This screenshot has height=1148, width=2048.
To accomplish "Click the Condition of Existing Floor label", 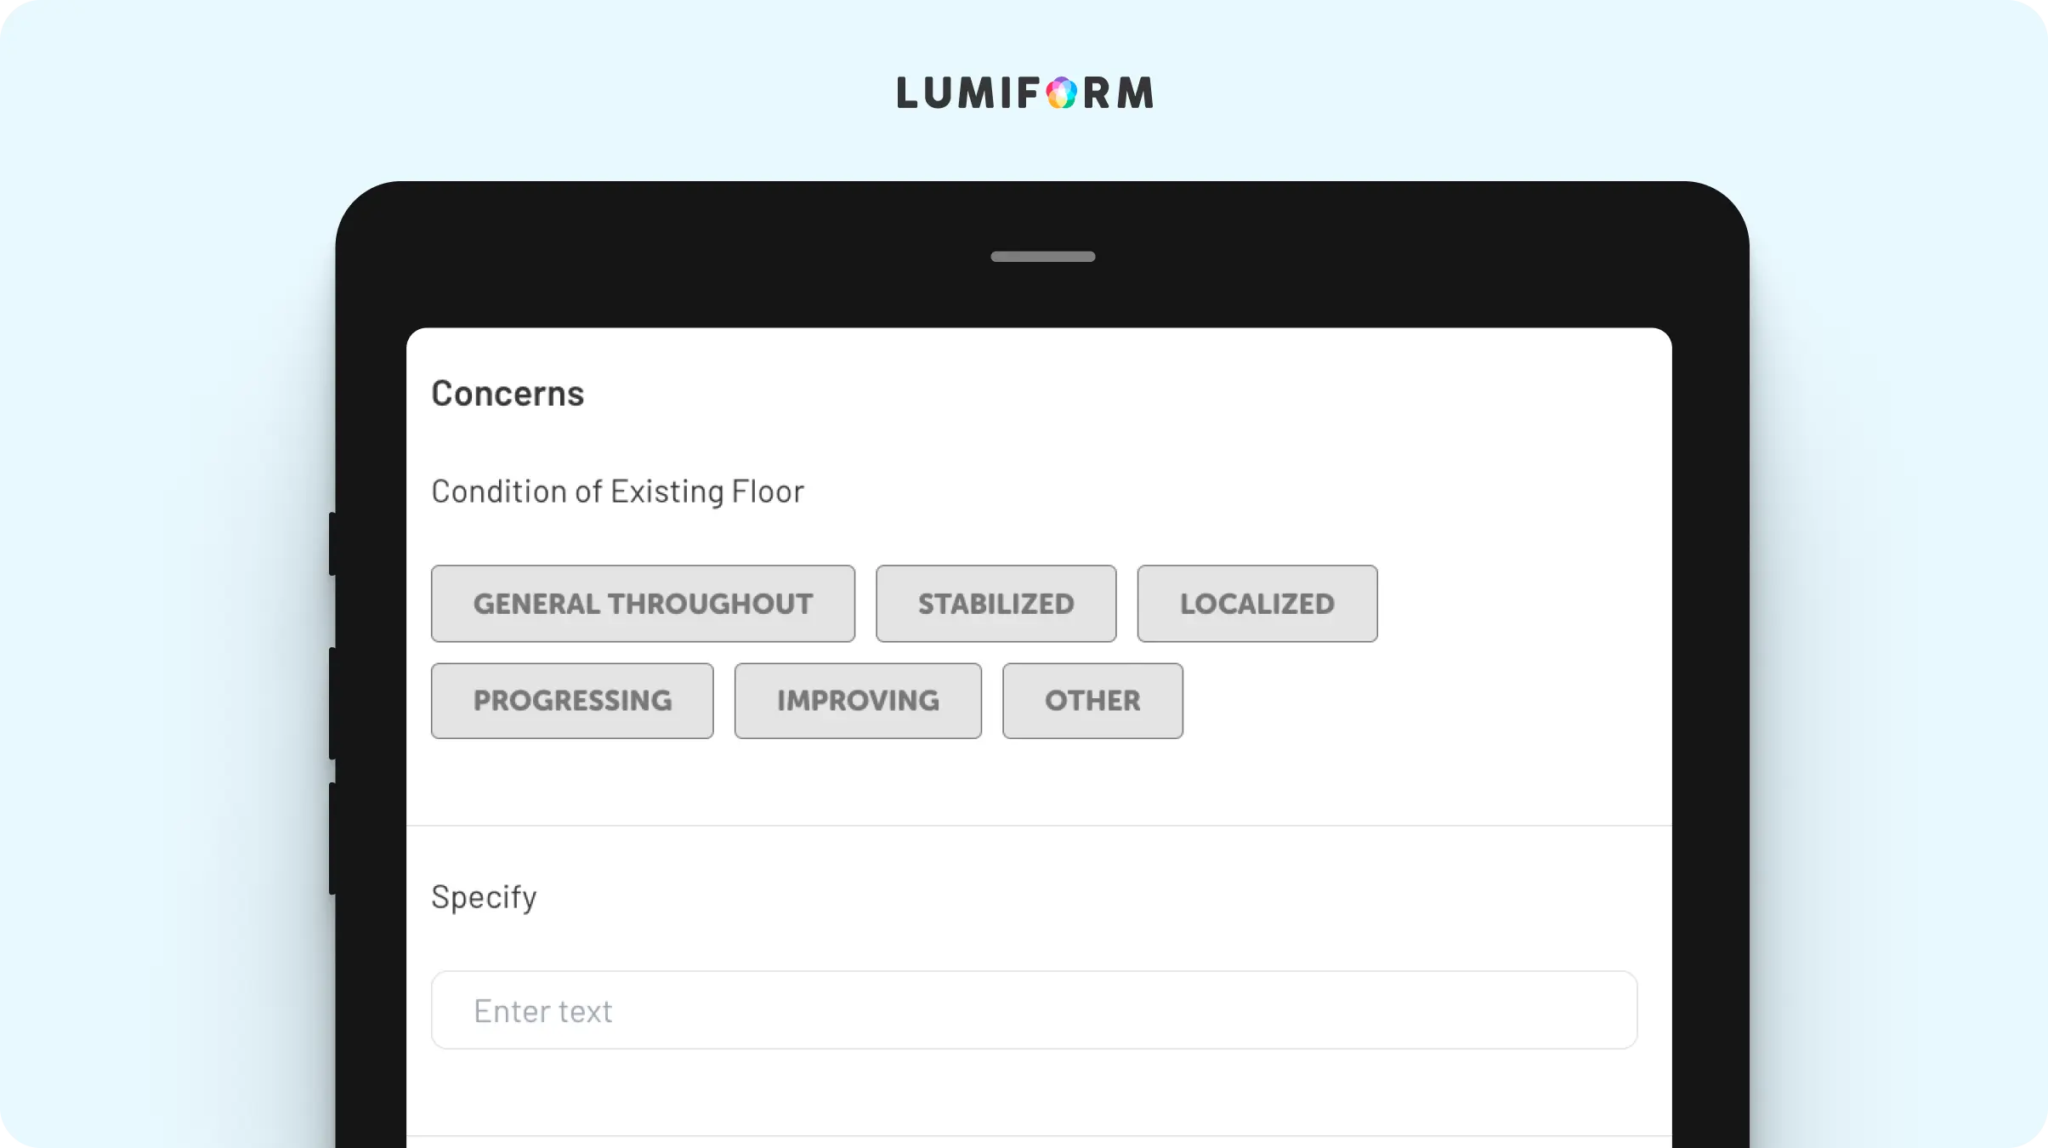I will [617, 492].
